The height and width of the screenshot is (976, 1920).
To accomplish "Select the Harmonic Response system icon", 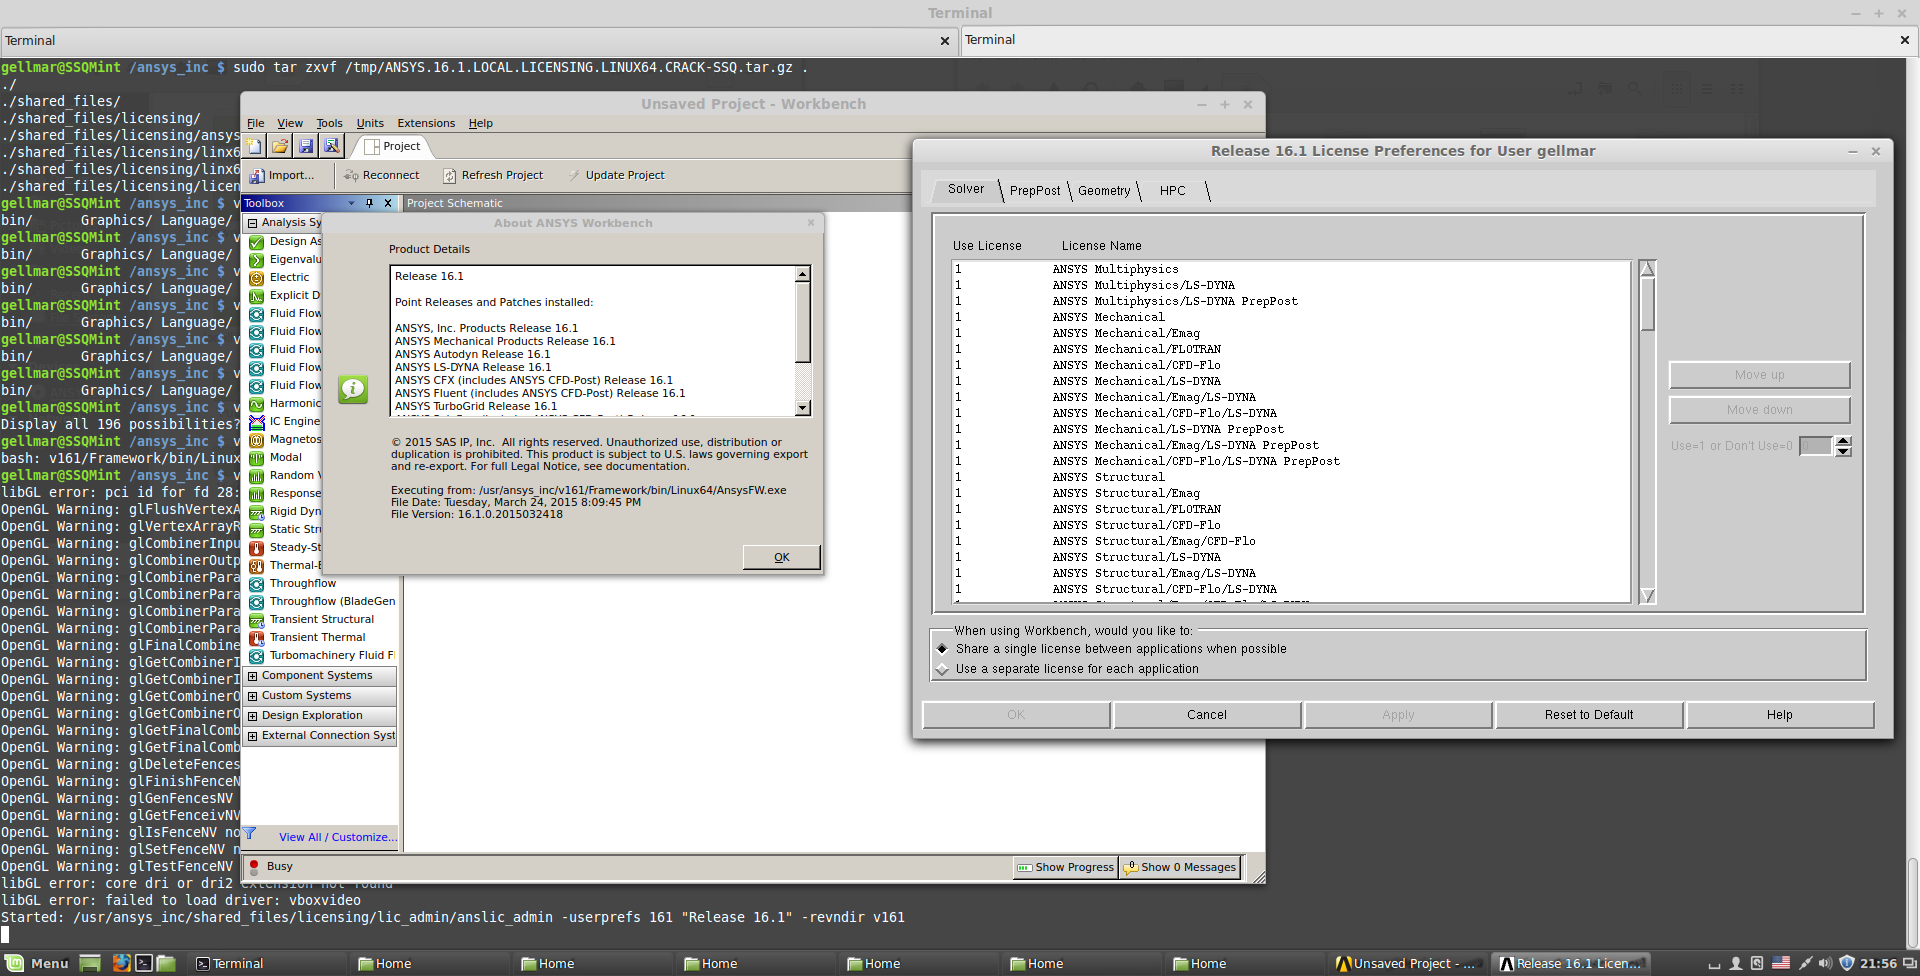I will click(256, 404).
